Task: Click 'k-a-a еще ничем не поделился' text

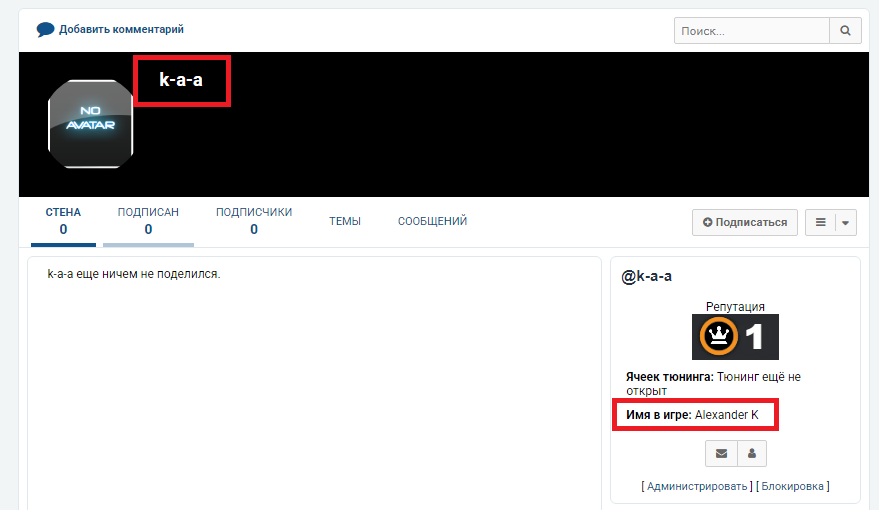Action: coord(134,274)
